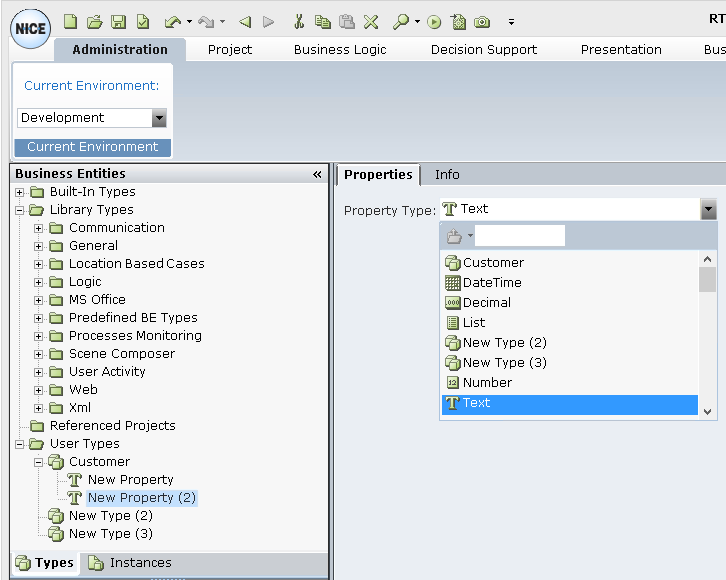Click the search field in type popup
The height and width of the screenshot is (580, 726).
pyautogui.click(x=519, y=236)
